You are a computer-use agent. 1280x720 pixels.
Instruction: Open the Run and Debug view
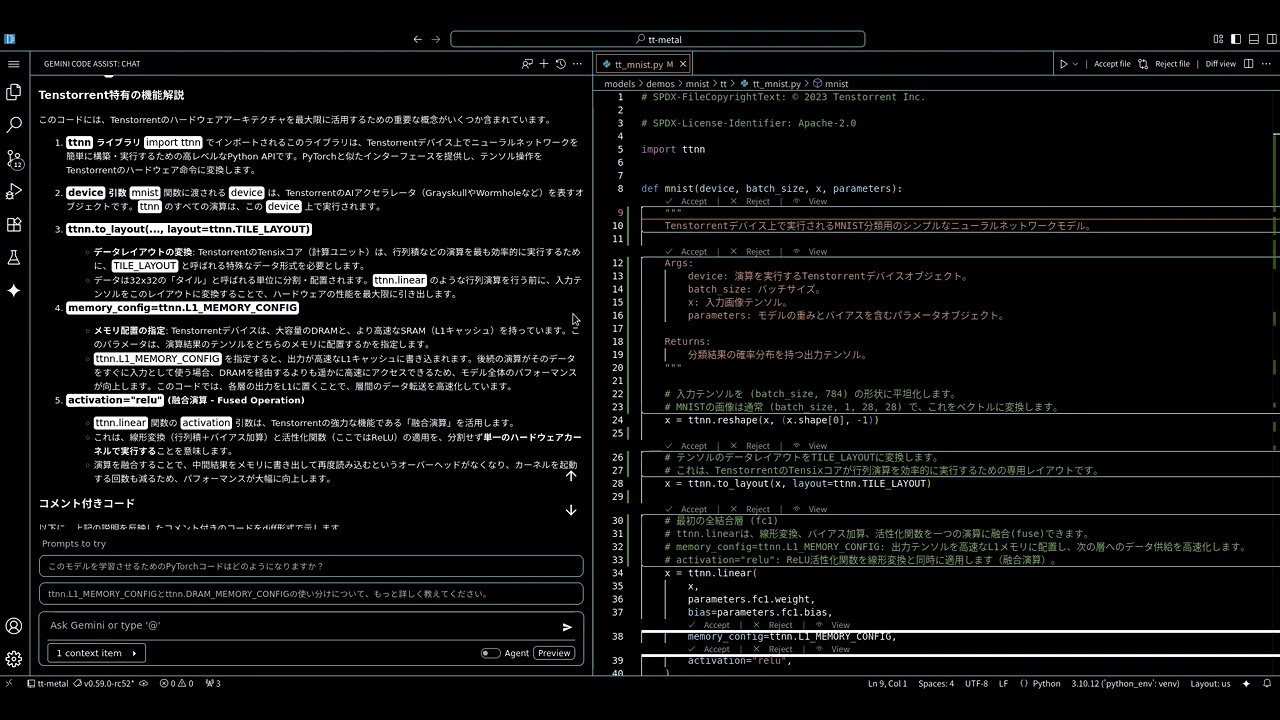(14, 192)
